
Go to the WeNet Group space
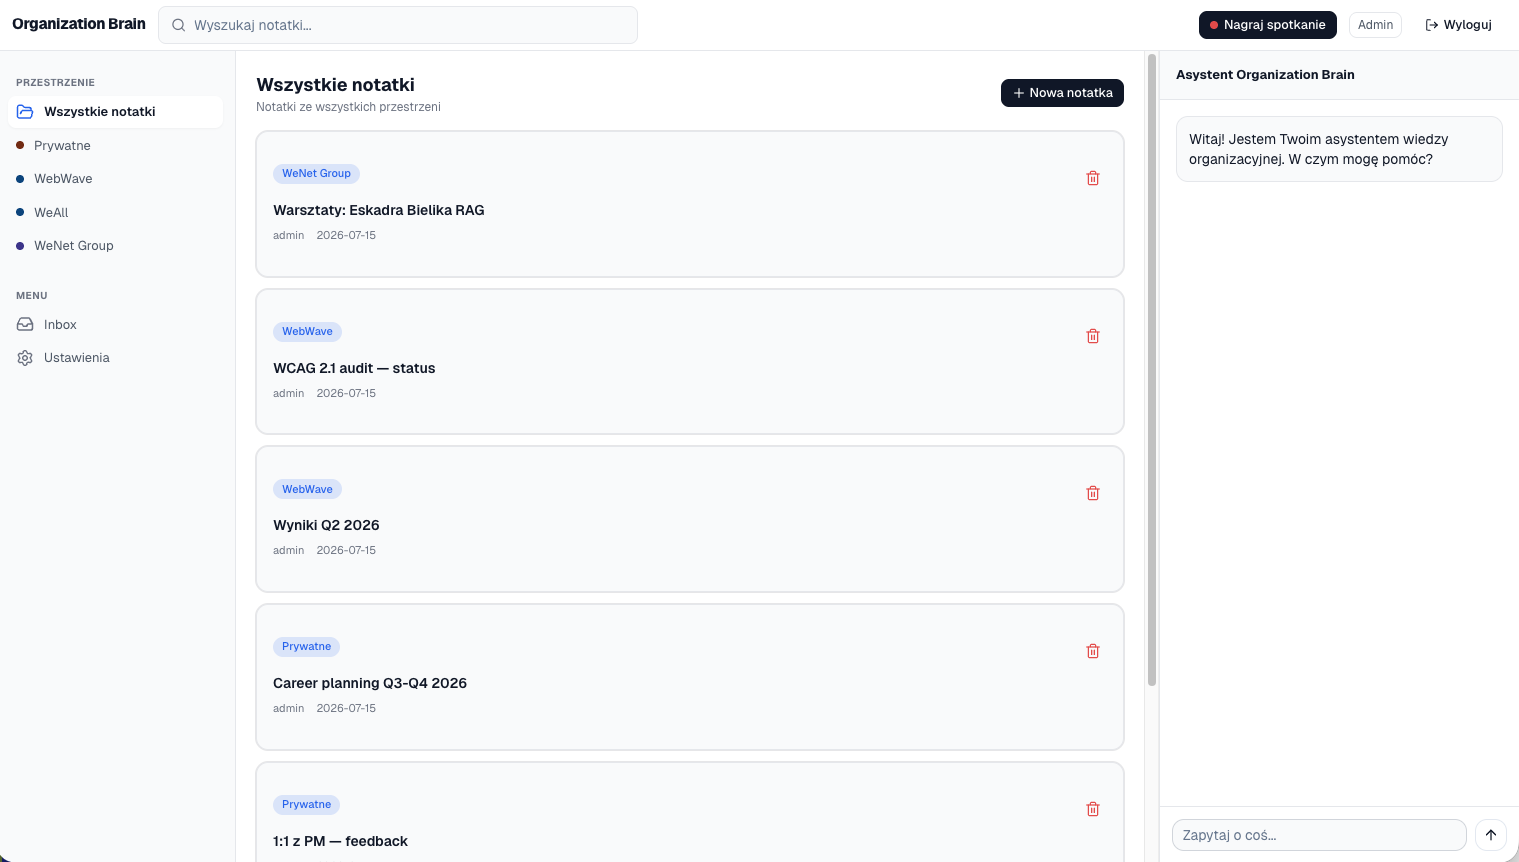(x=115, y=246)
